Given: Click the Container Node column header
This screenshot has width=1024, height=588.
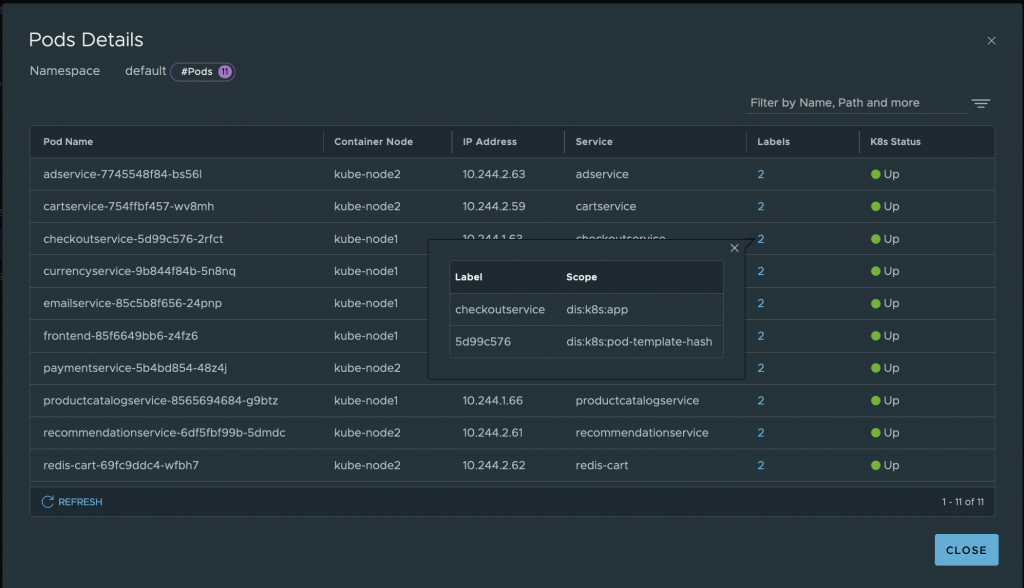Looking at the screenshot, I should tap(373, 142).
